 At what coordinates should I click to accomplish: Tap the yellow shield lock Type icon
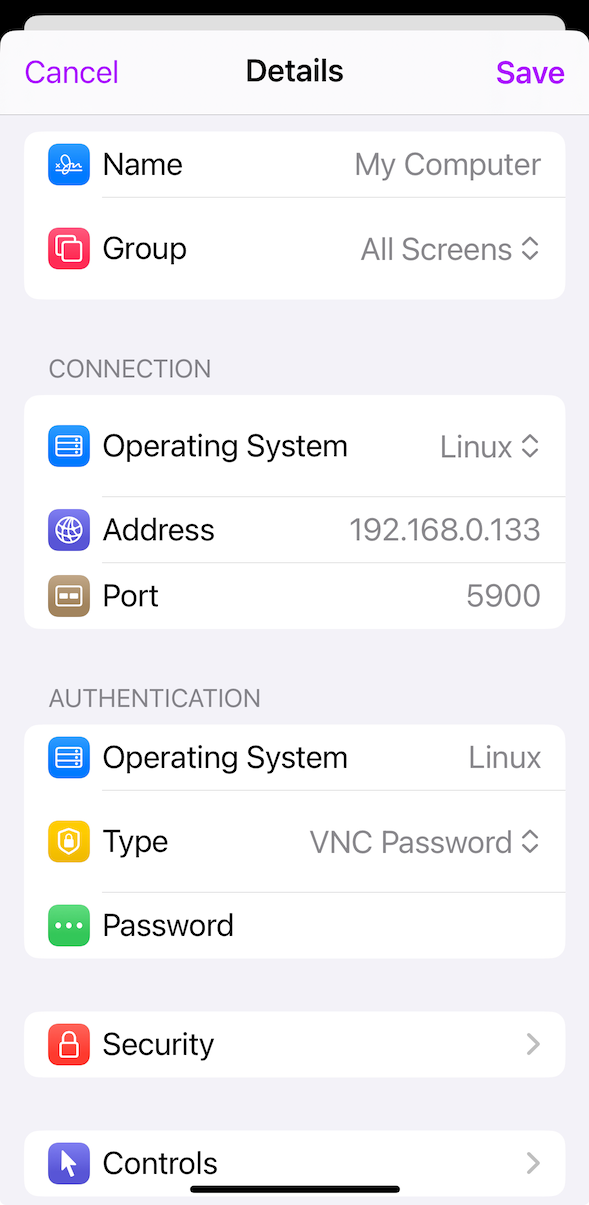(69, 842)
